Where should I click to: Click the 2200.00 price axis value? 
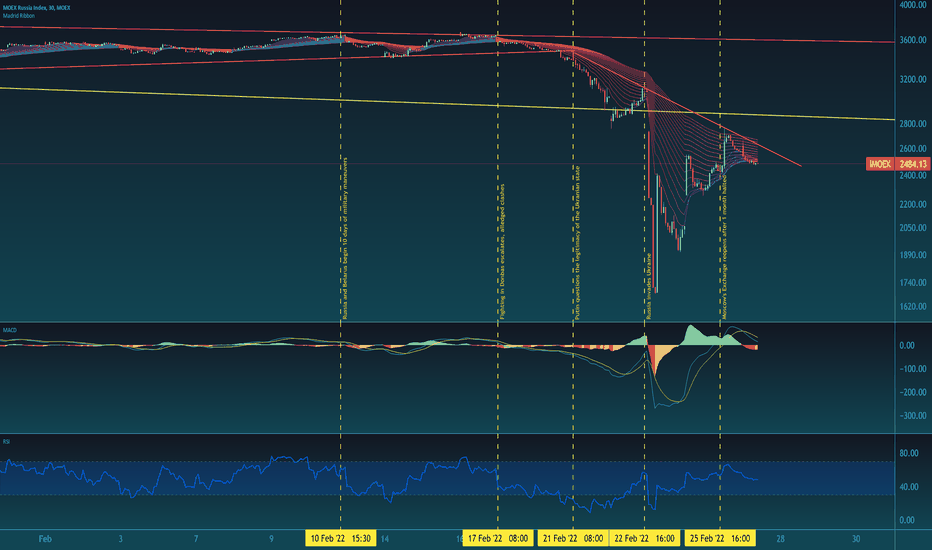click(x=913, y=204)
